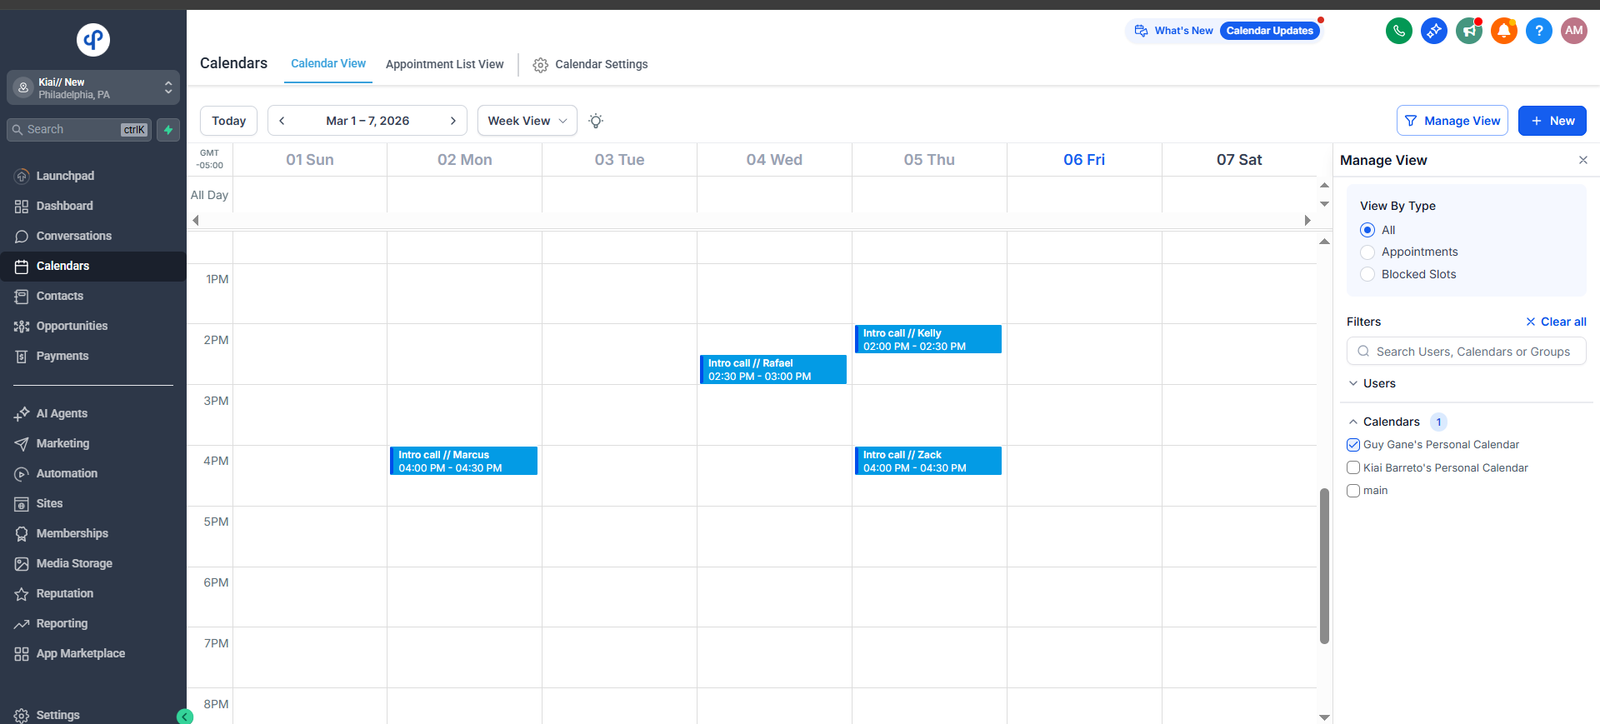Click the all-day row right scroll arrow

coord(1307,220)
